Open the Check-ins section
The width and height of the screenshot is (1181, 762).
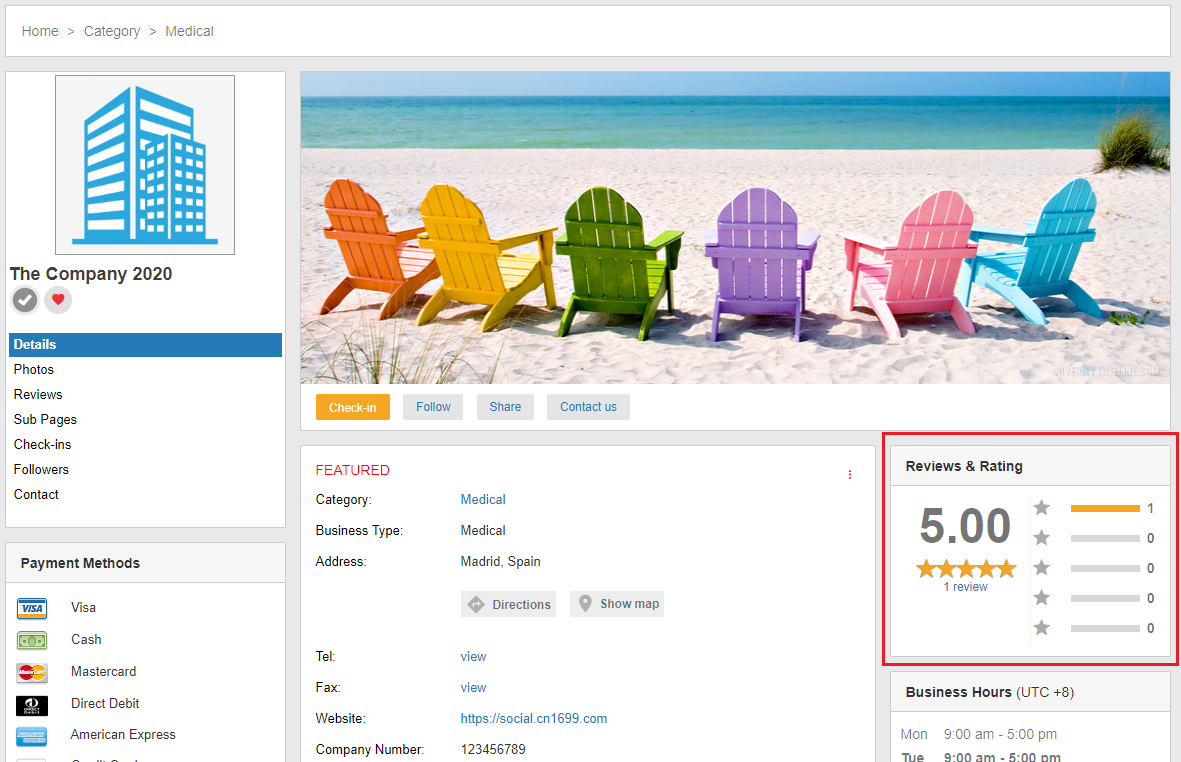pos(42,444)
